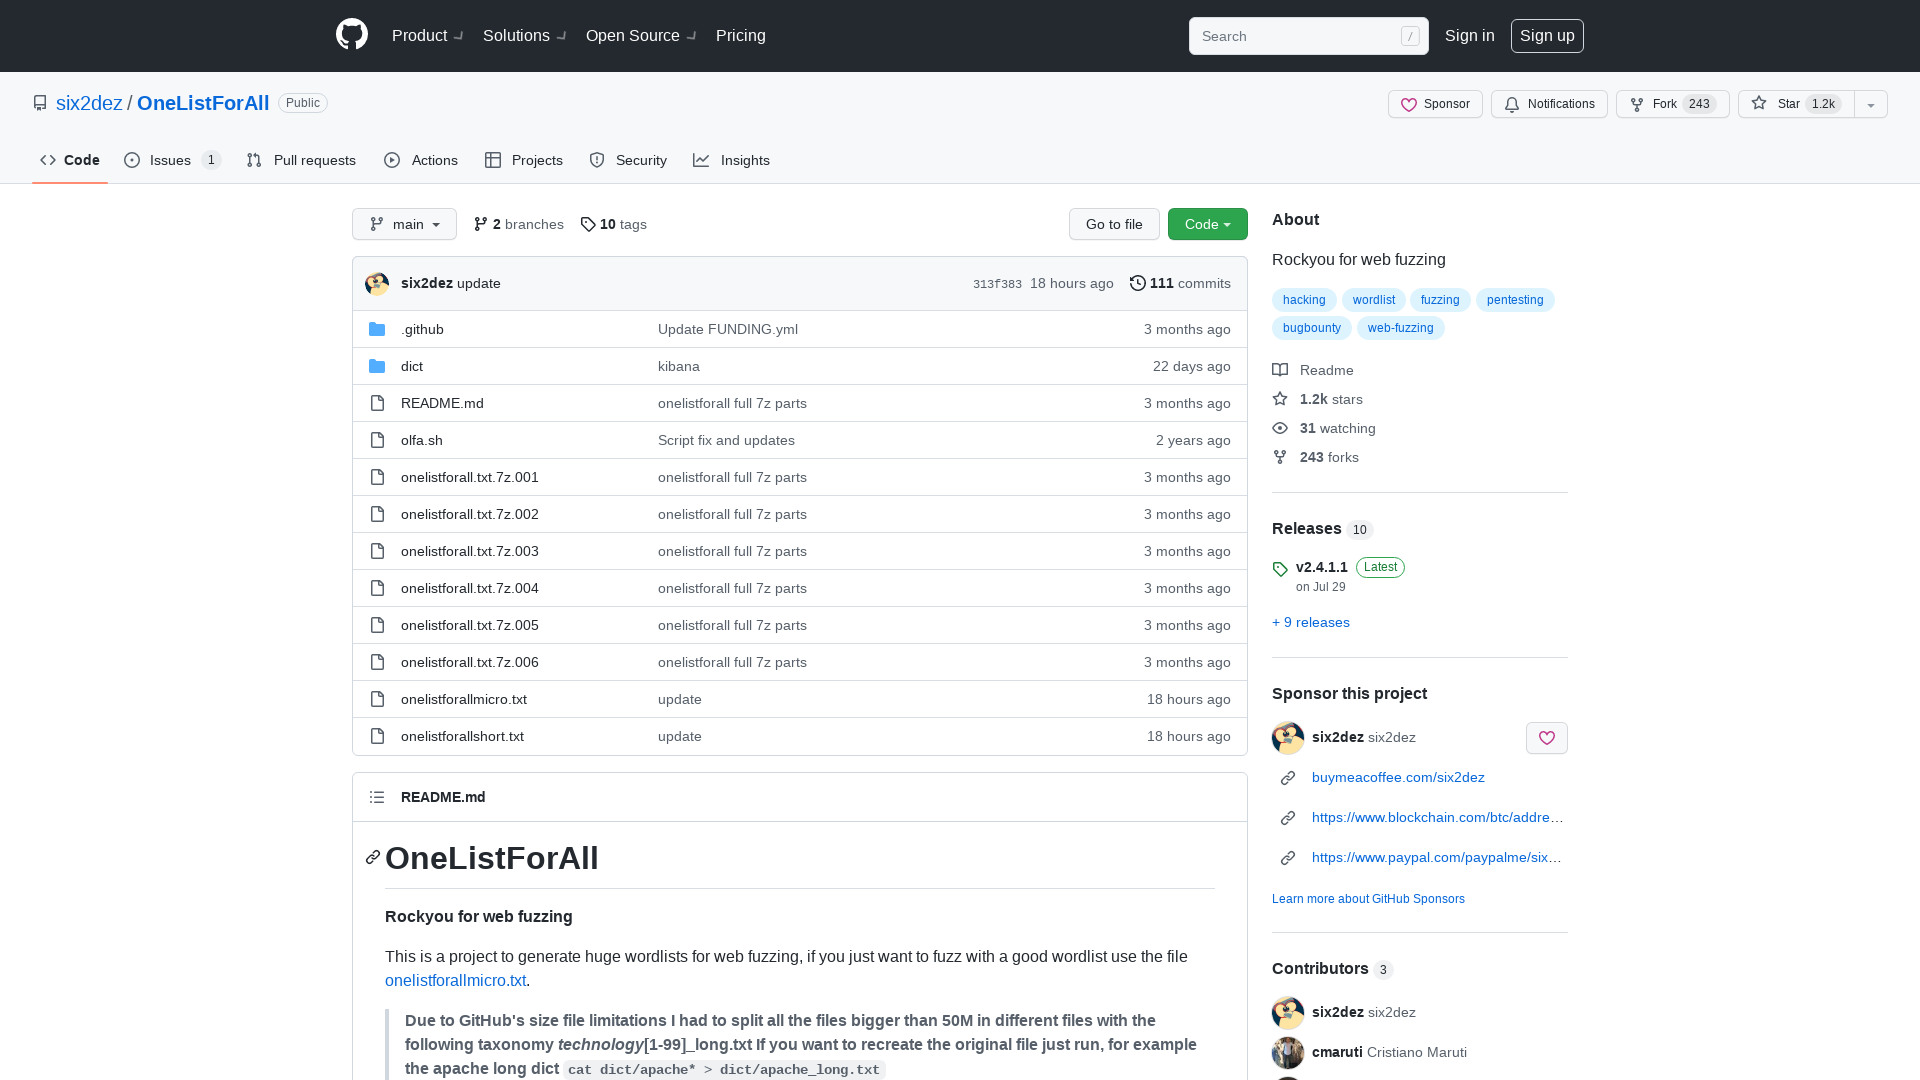Viewport: 1920px width, 1080px height.
Task: Star the OneListForAll repository
Action: pos(1796,104)
